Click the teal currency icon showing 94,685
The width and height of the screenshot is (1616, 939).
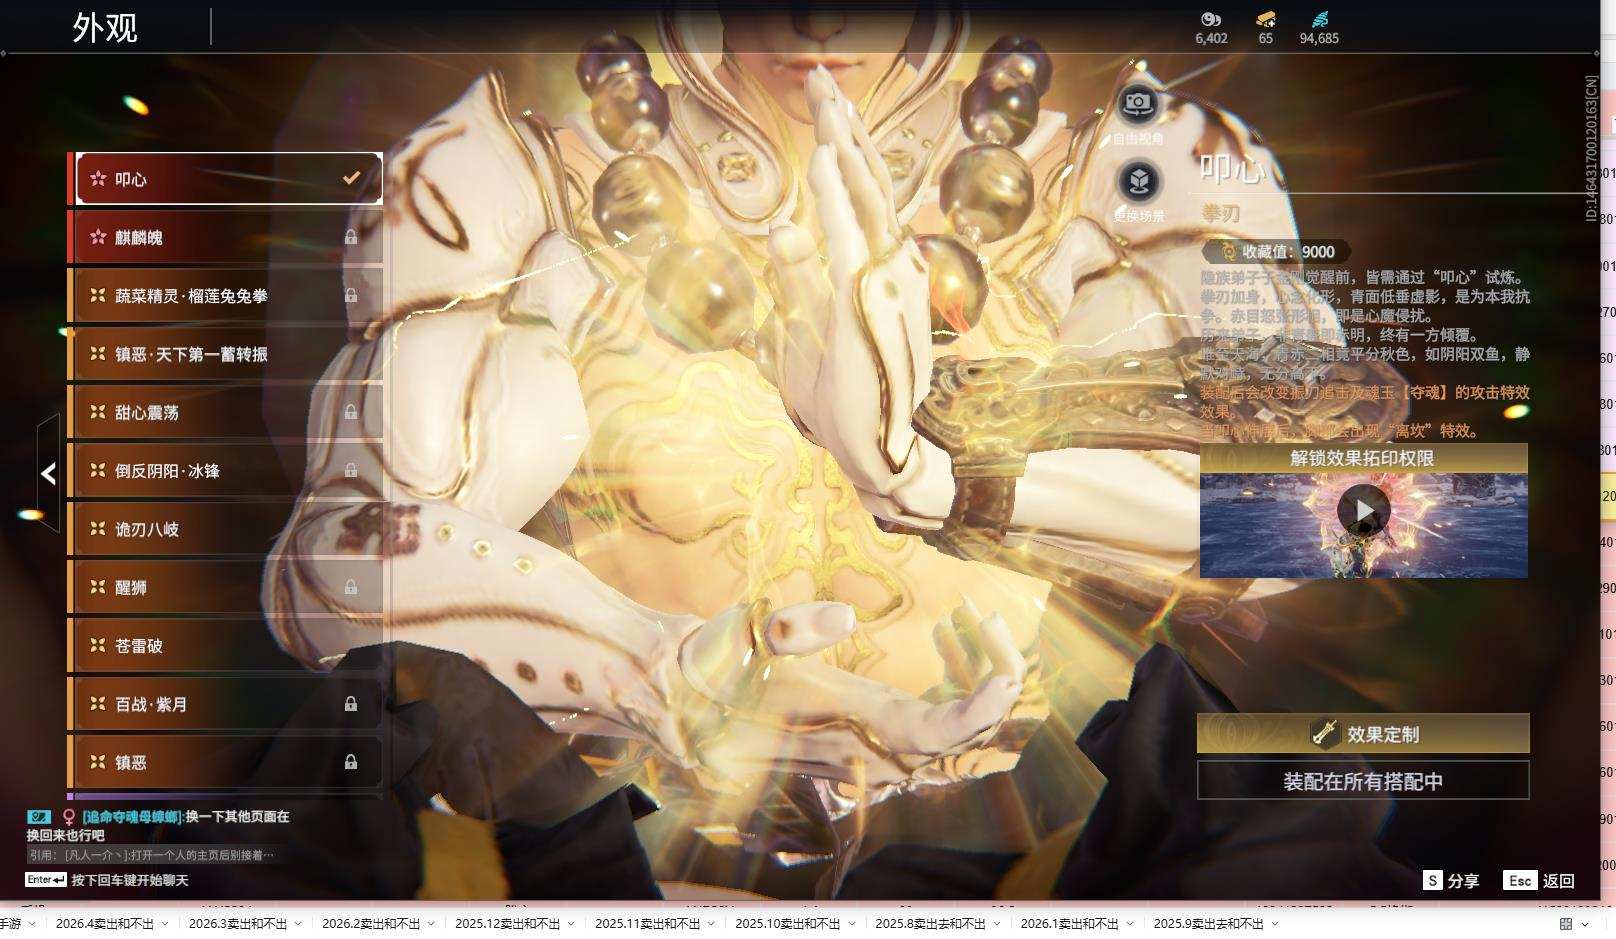click(1319, 19)
